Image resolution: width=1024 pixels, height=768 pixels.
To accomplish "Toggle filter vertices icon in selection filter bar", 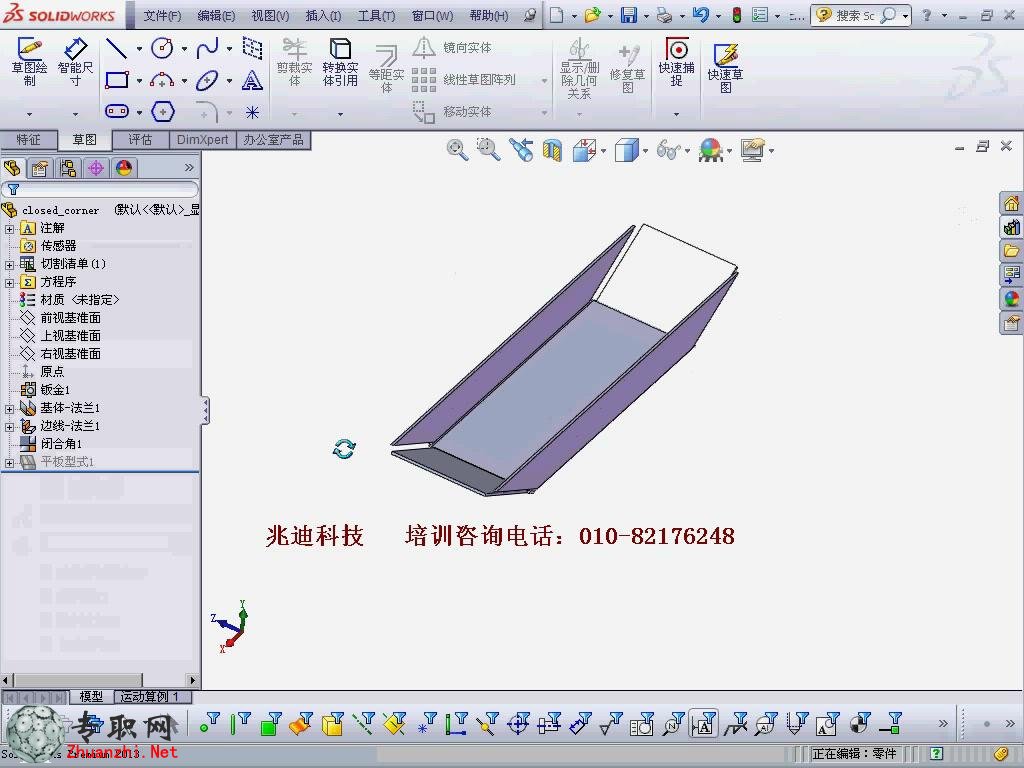I will (x=210, y=724).
